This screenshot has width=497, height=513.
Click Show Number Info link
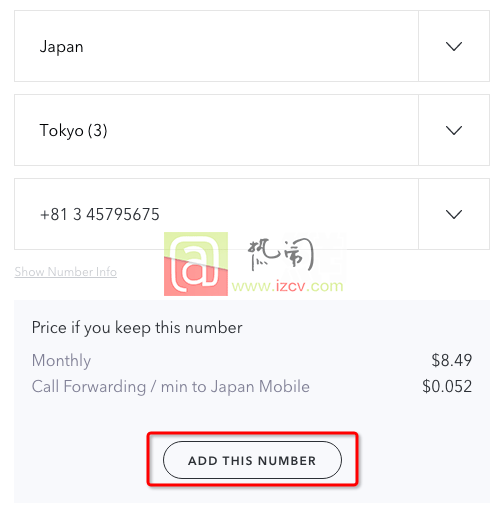(66, 272)
